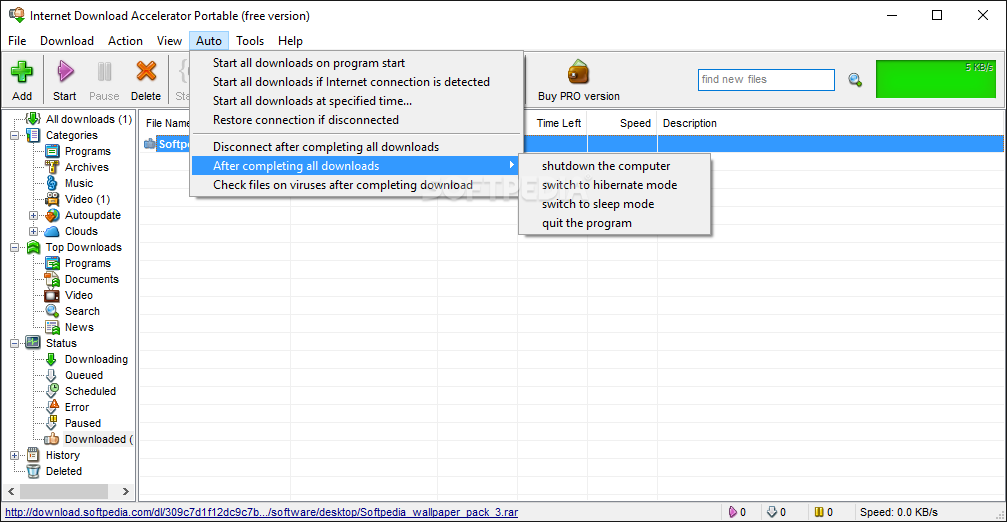Click the Description column header
Viewport: 1007px width, 522px height.
pos(690,123)
